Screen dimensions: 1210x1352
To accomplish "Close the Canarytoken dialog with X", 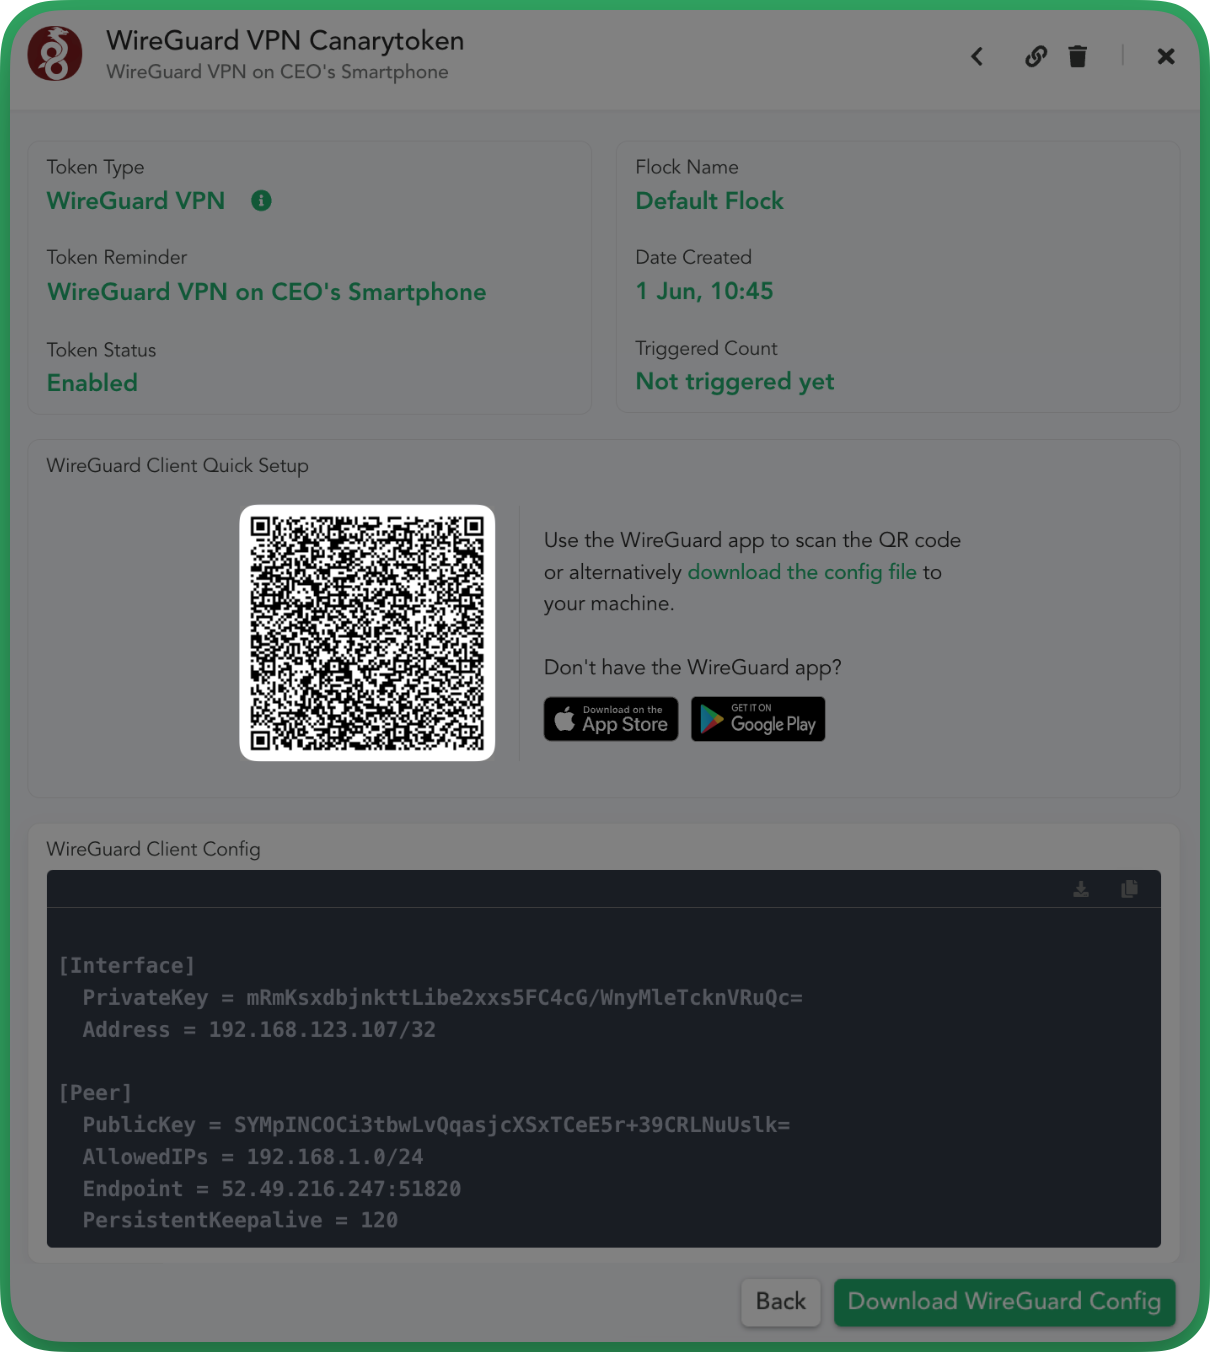I will 1166,57.
